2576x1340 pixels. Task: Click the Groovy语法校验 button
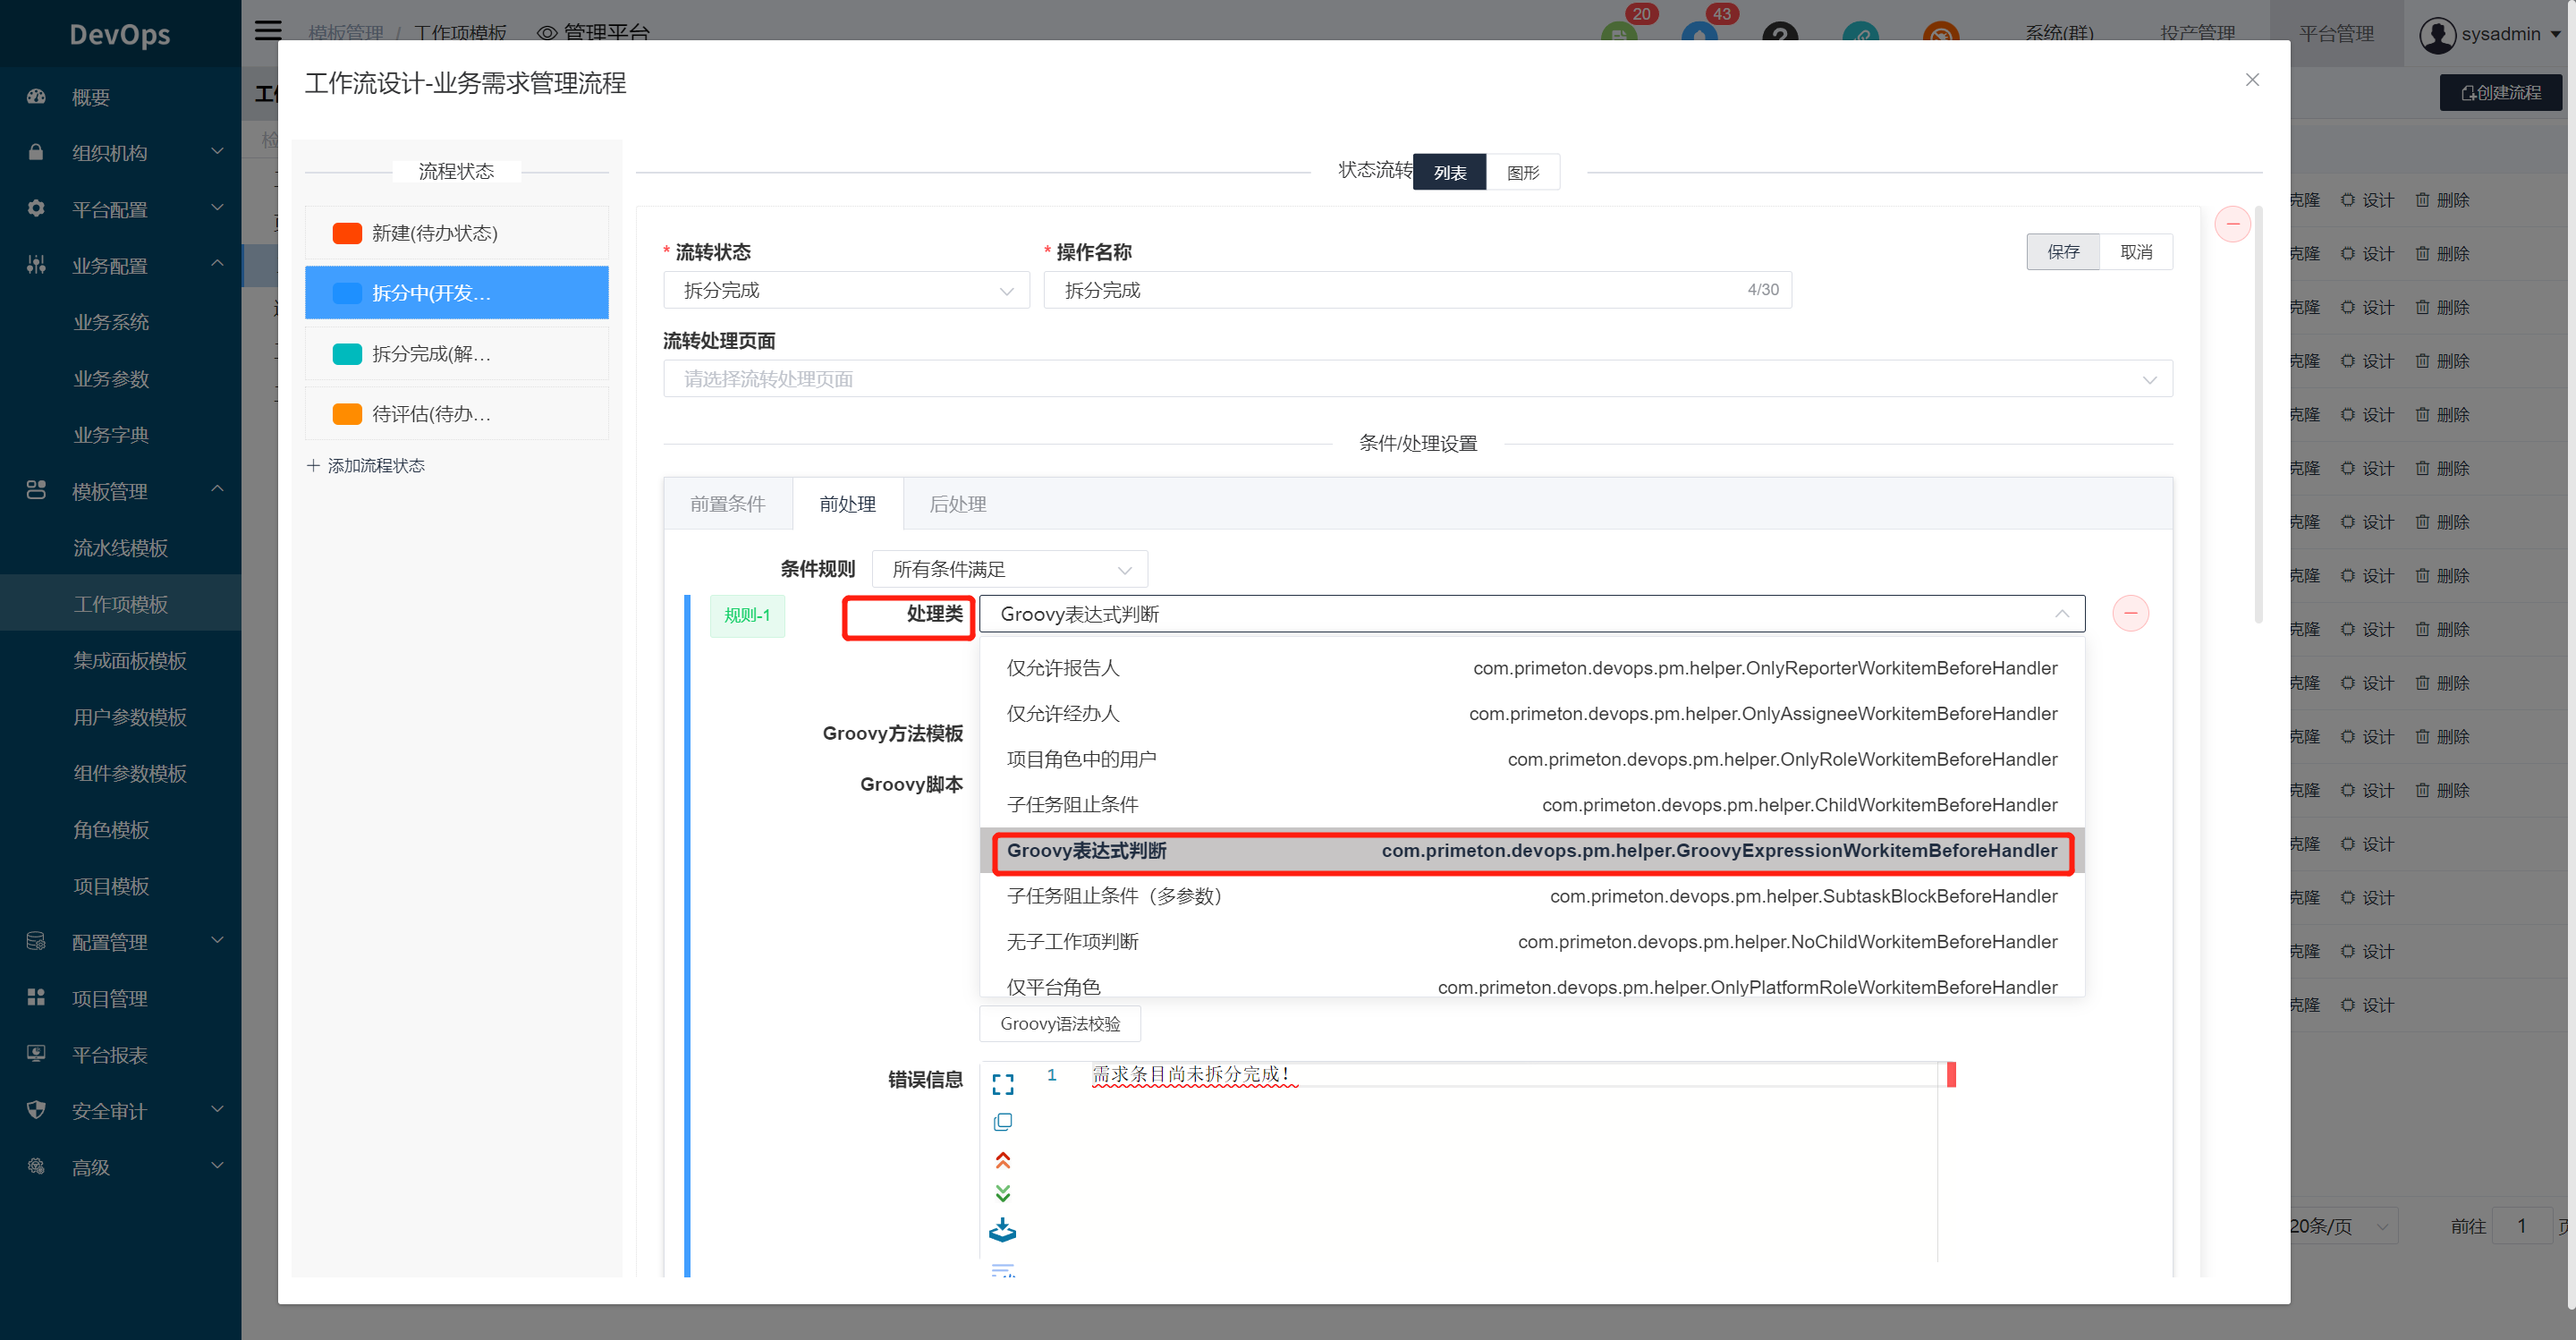point(1059,1023)
